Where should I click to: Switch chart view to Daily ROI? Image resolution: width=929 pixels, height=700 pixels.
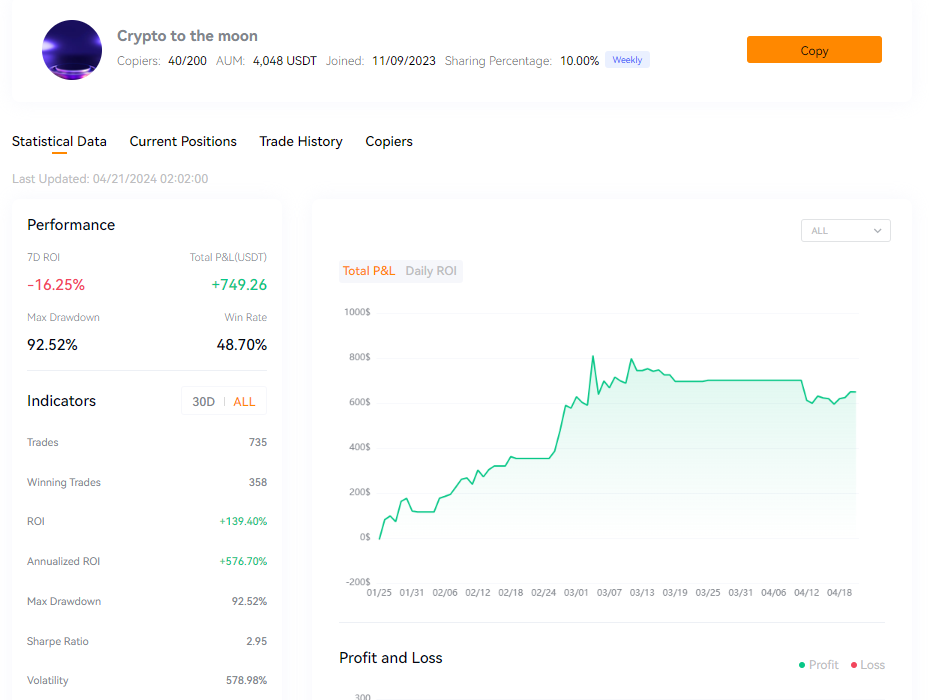431,270
